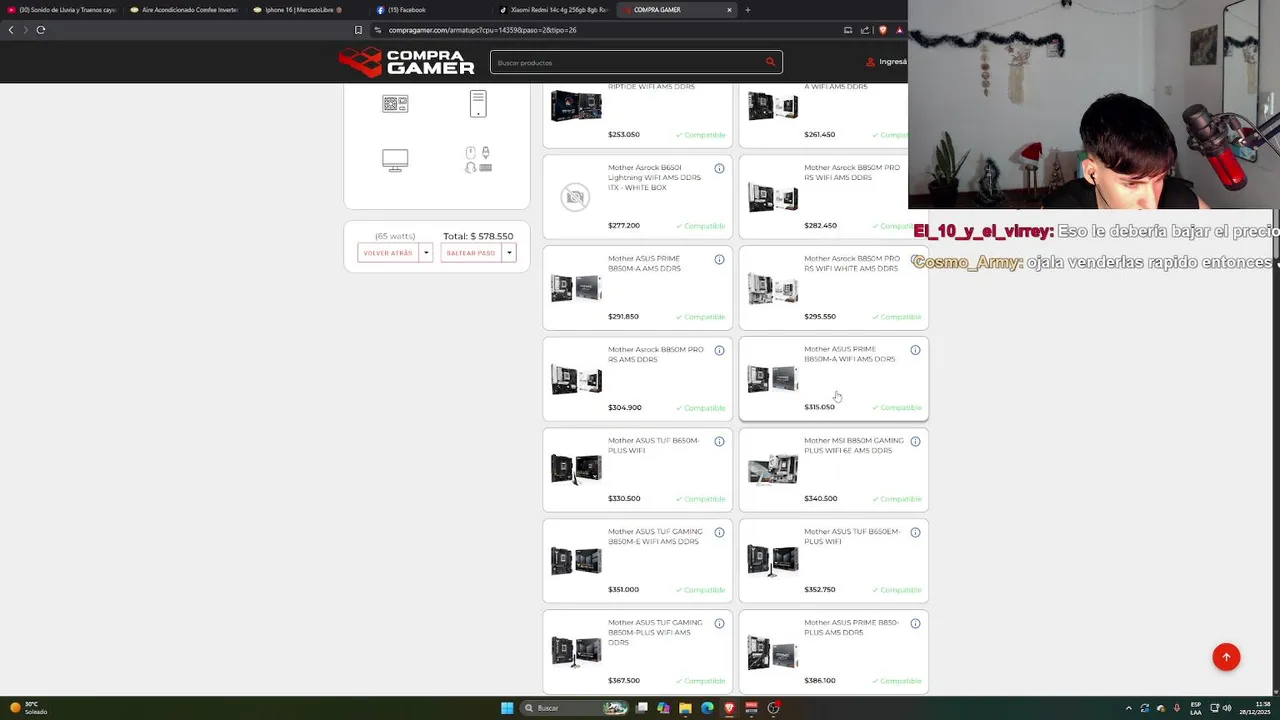Open the Brave shields icon
Screen dimensions: 1280x720
(882, 30)
